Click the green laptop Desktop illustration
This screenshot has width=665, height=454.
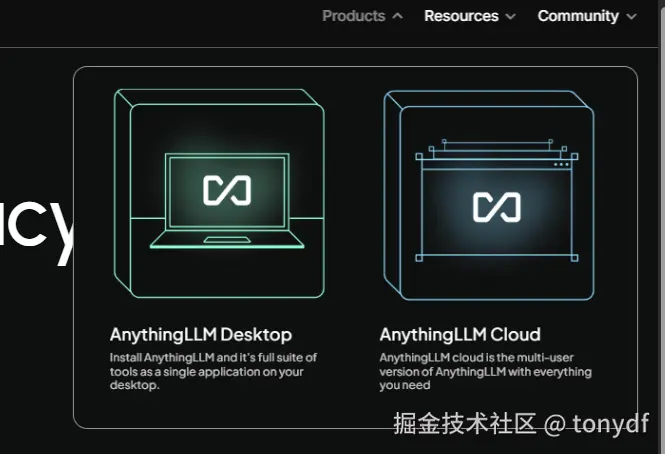click(219, 193)
